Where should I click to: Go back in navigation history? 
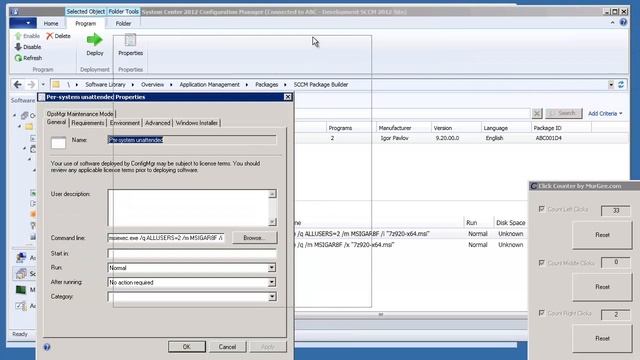coord(18,84)
